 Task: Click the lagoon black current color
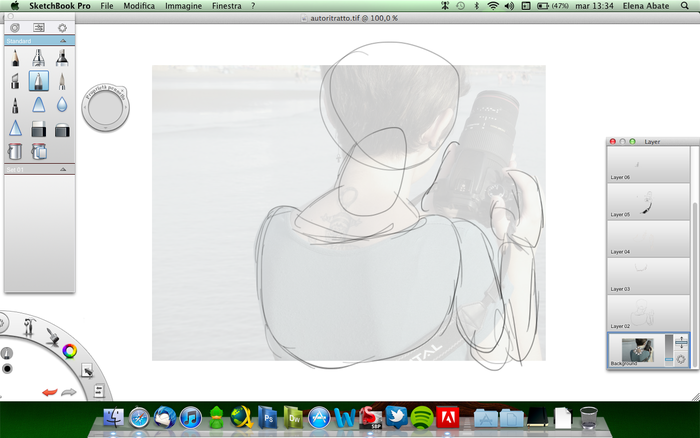pos(7,369)
